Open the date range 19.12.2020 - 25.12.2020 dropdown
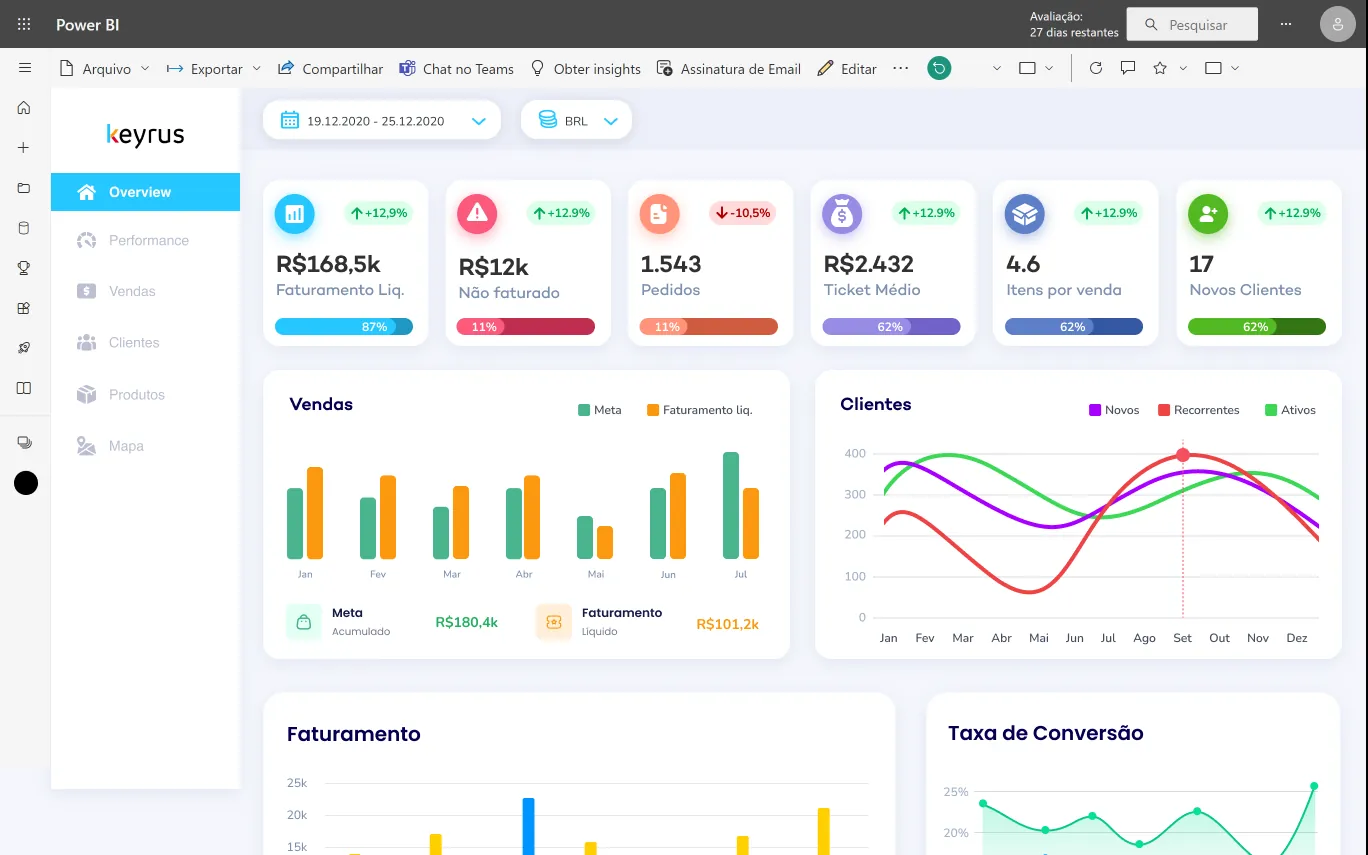Image resolution: width=1368 pixels, height=855 pixels. (x=382, y=120)
